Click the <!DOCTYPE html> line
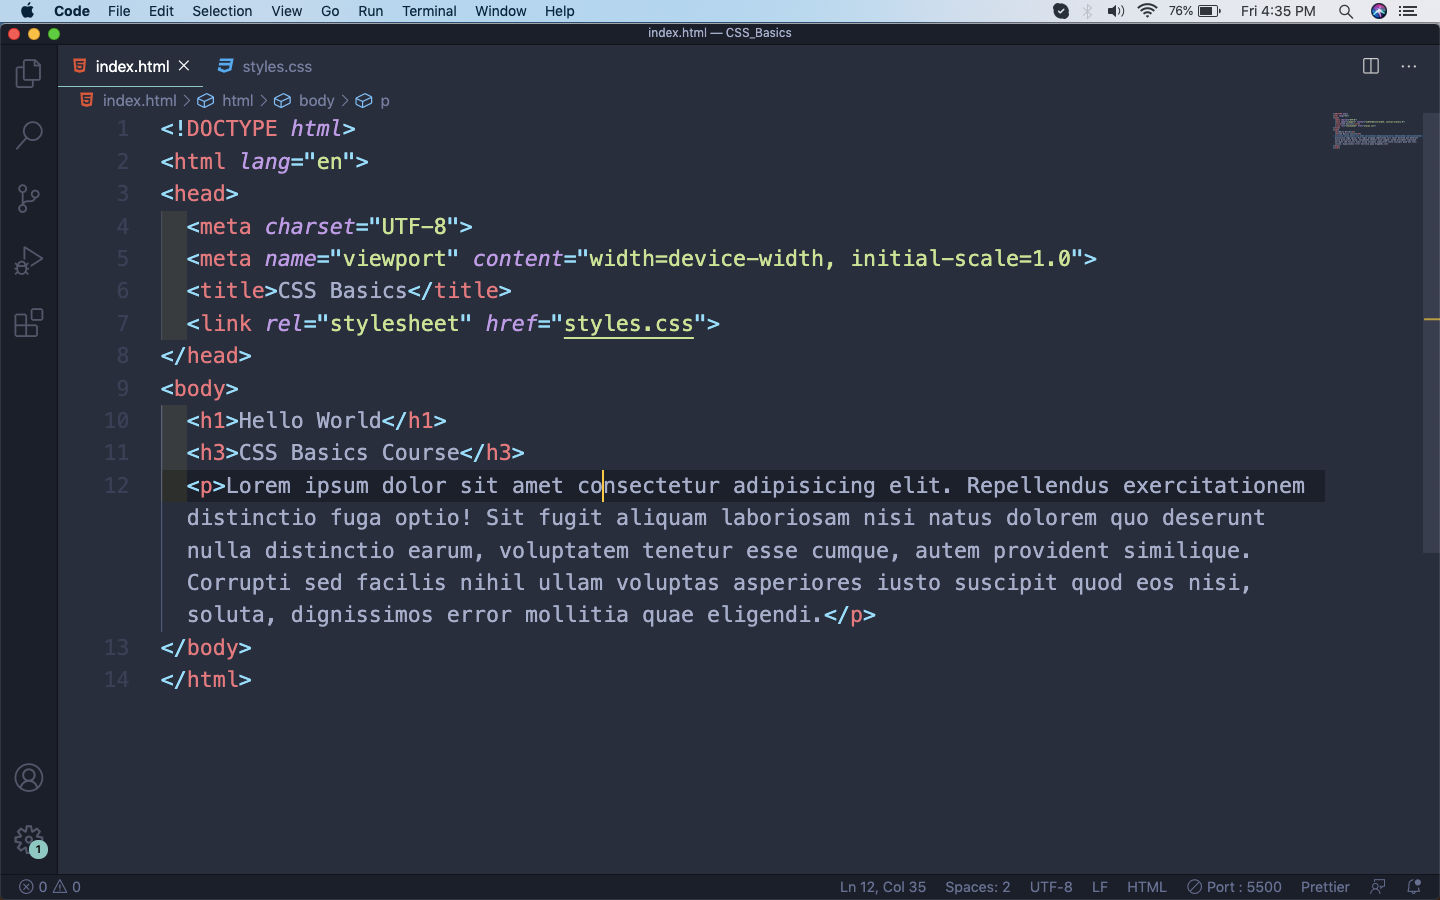 tap(258, 129)
